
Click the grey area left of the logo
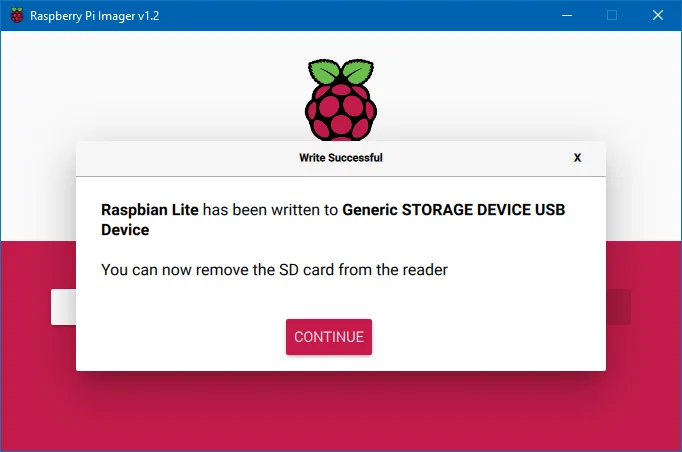point(150,90)
